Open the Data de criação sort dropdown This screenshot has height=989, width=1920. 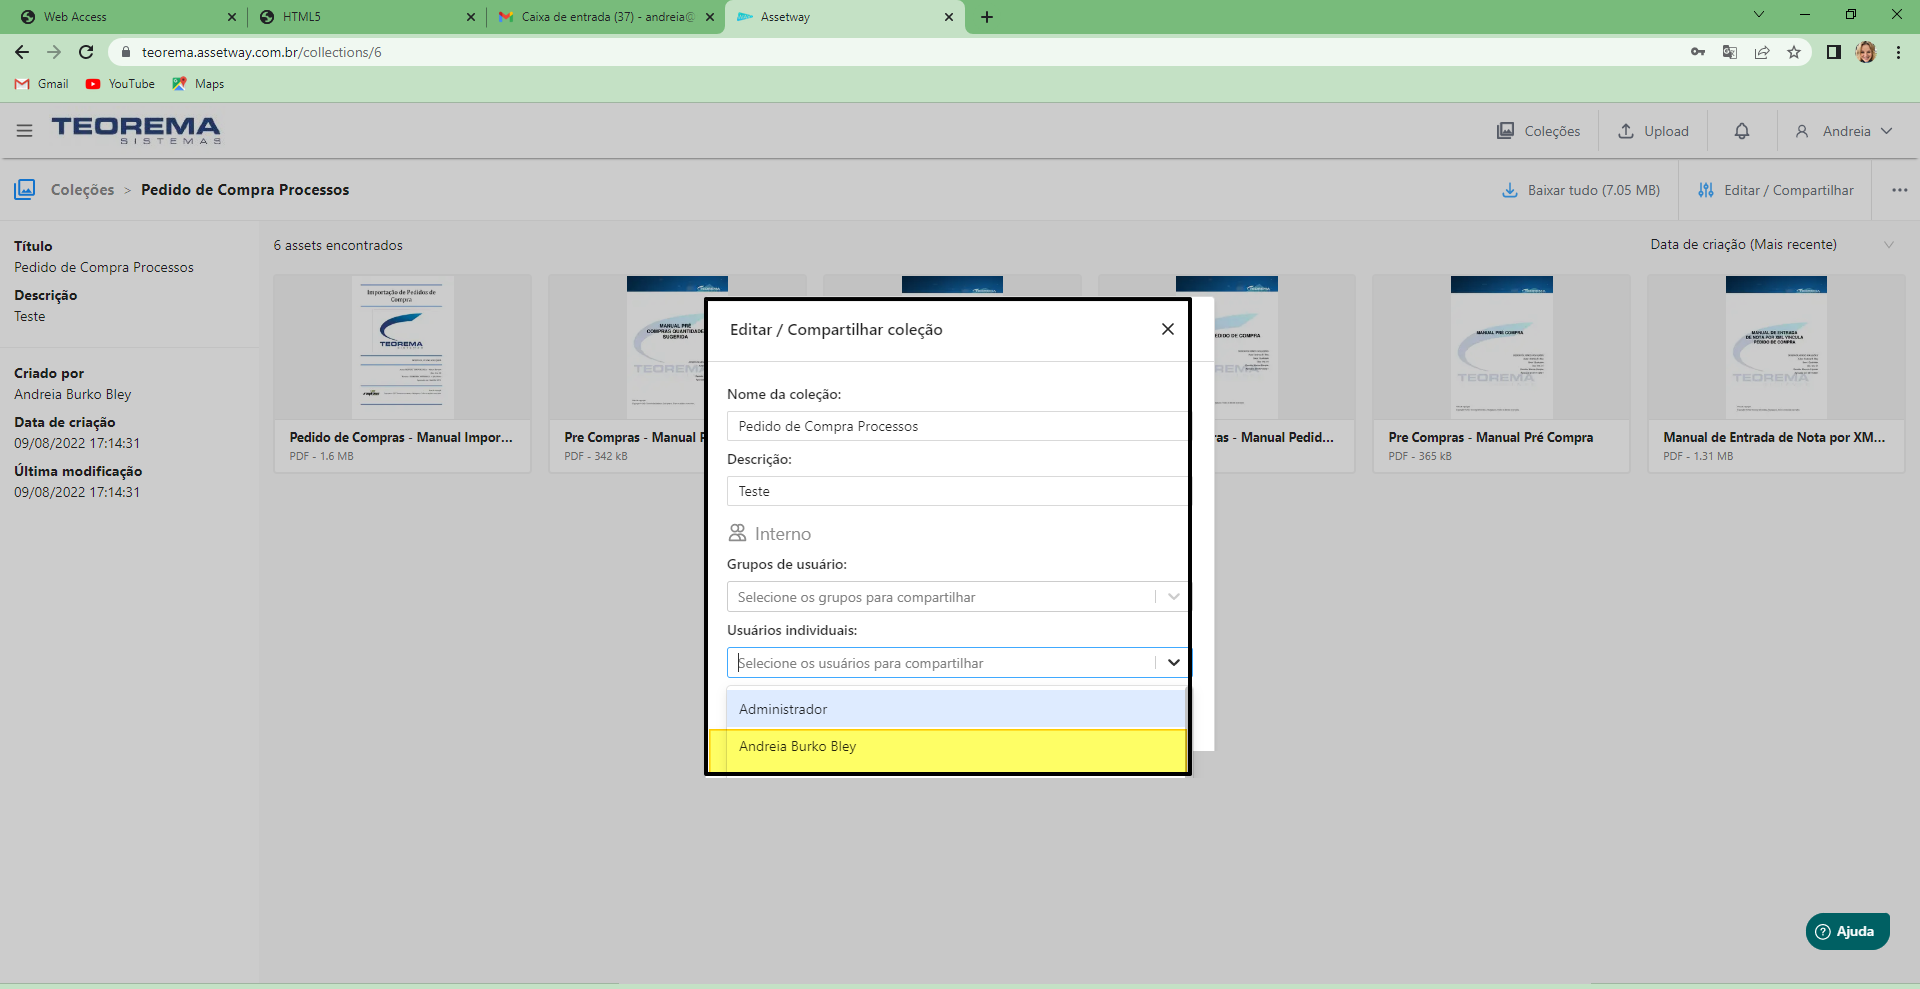pyautogui.click(x=1772, y=245)
